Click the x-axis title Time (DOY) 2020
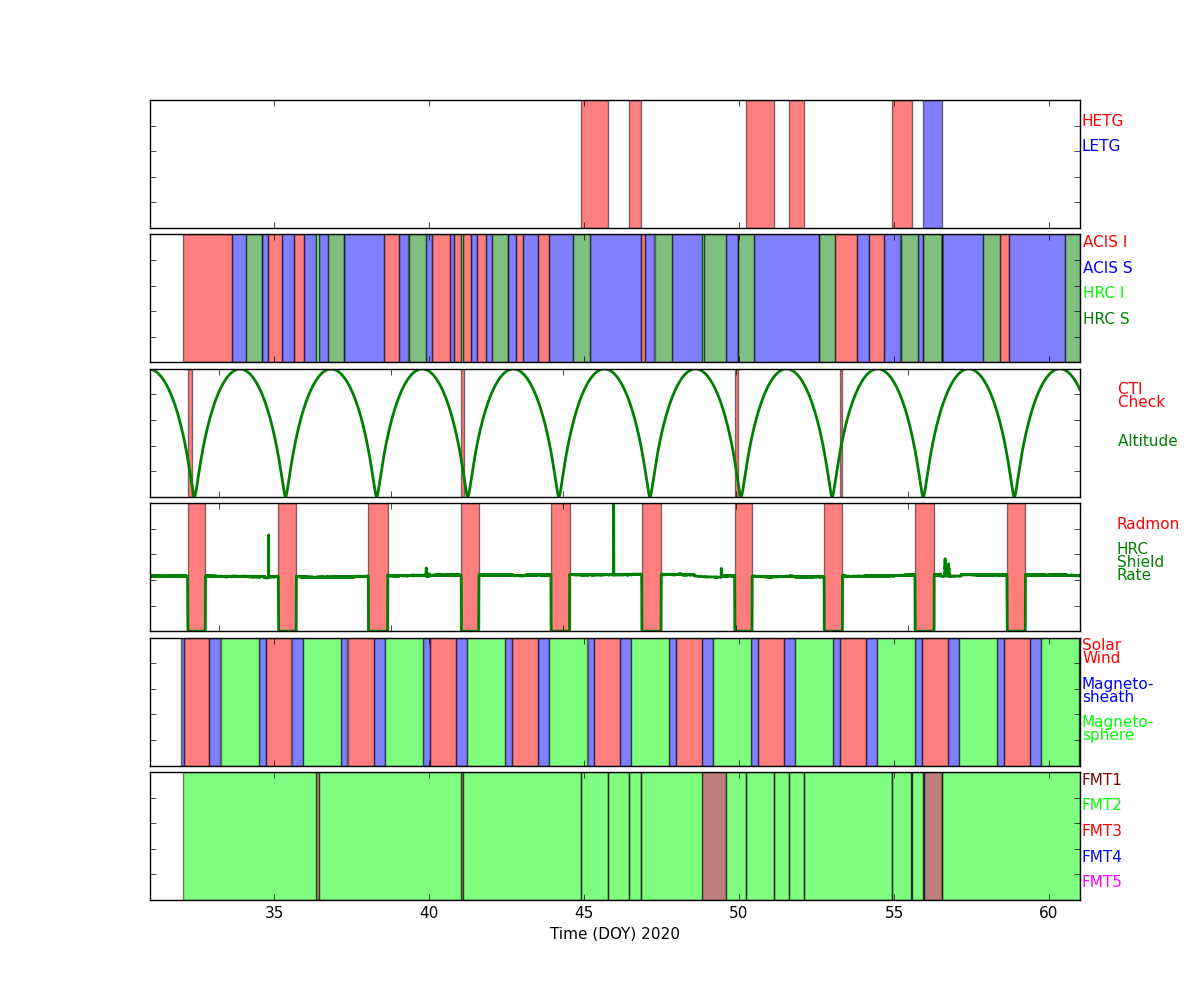Screen dimensions: 1200x1000 pos(614,934)
